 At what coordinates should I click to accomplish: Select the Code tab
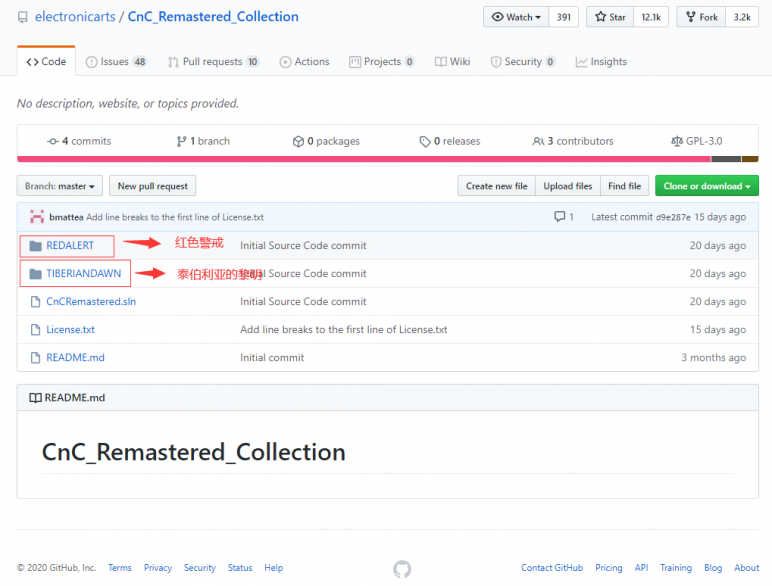pos(46,62)
